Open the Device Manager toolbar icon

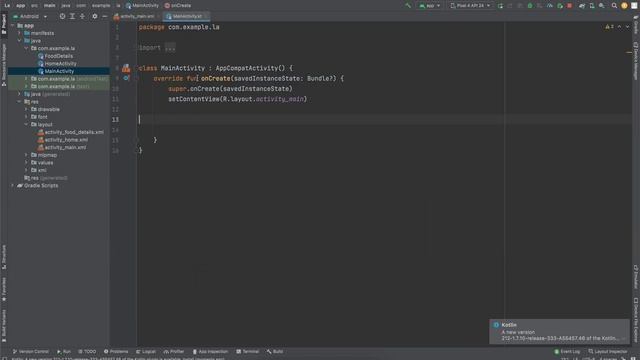click(592, 6)
